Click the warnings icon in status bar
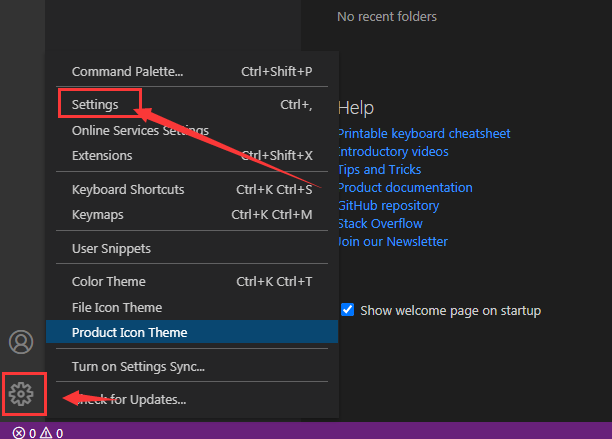 (46, 432)
